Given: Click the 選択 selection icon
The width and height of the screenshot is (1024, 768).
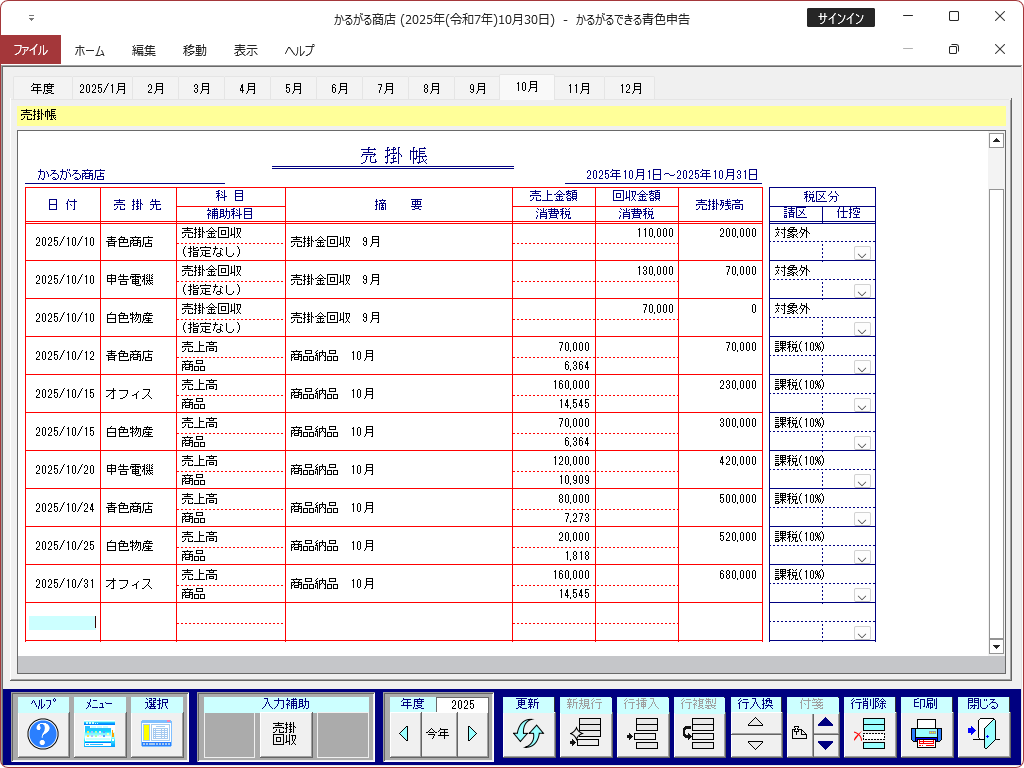Looking at the screenshot, I should pos(157,735).
